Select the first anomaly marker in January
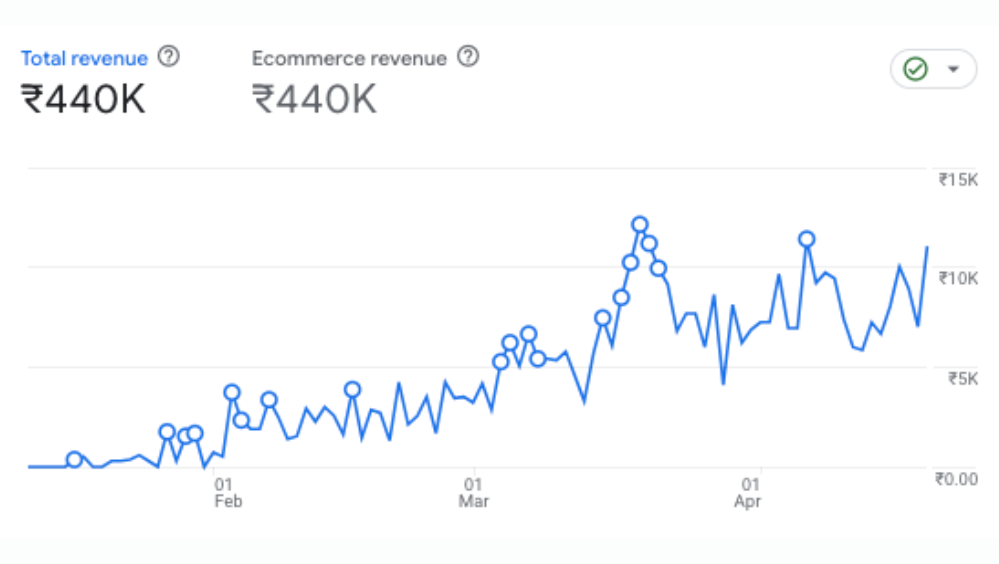 point(74,459)
